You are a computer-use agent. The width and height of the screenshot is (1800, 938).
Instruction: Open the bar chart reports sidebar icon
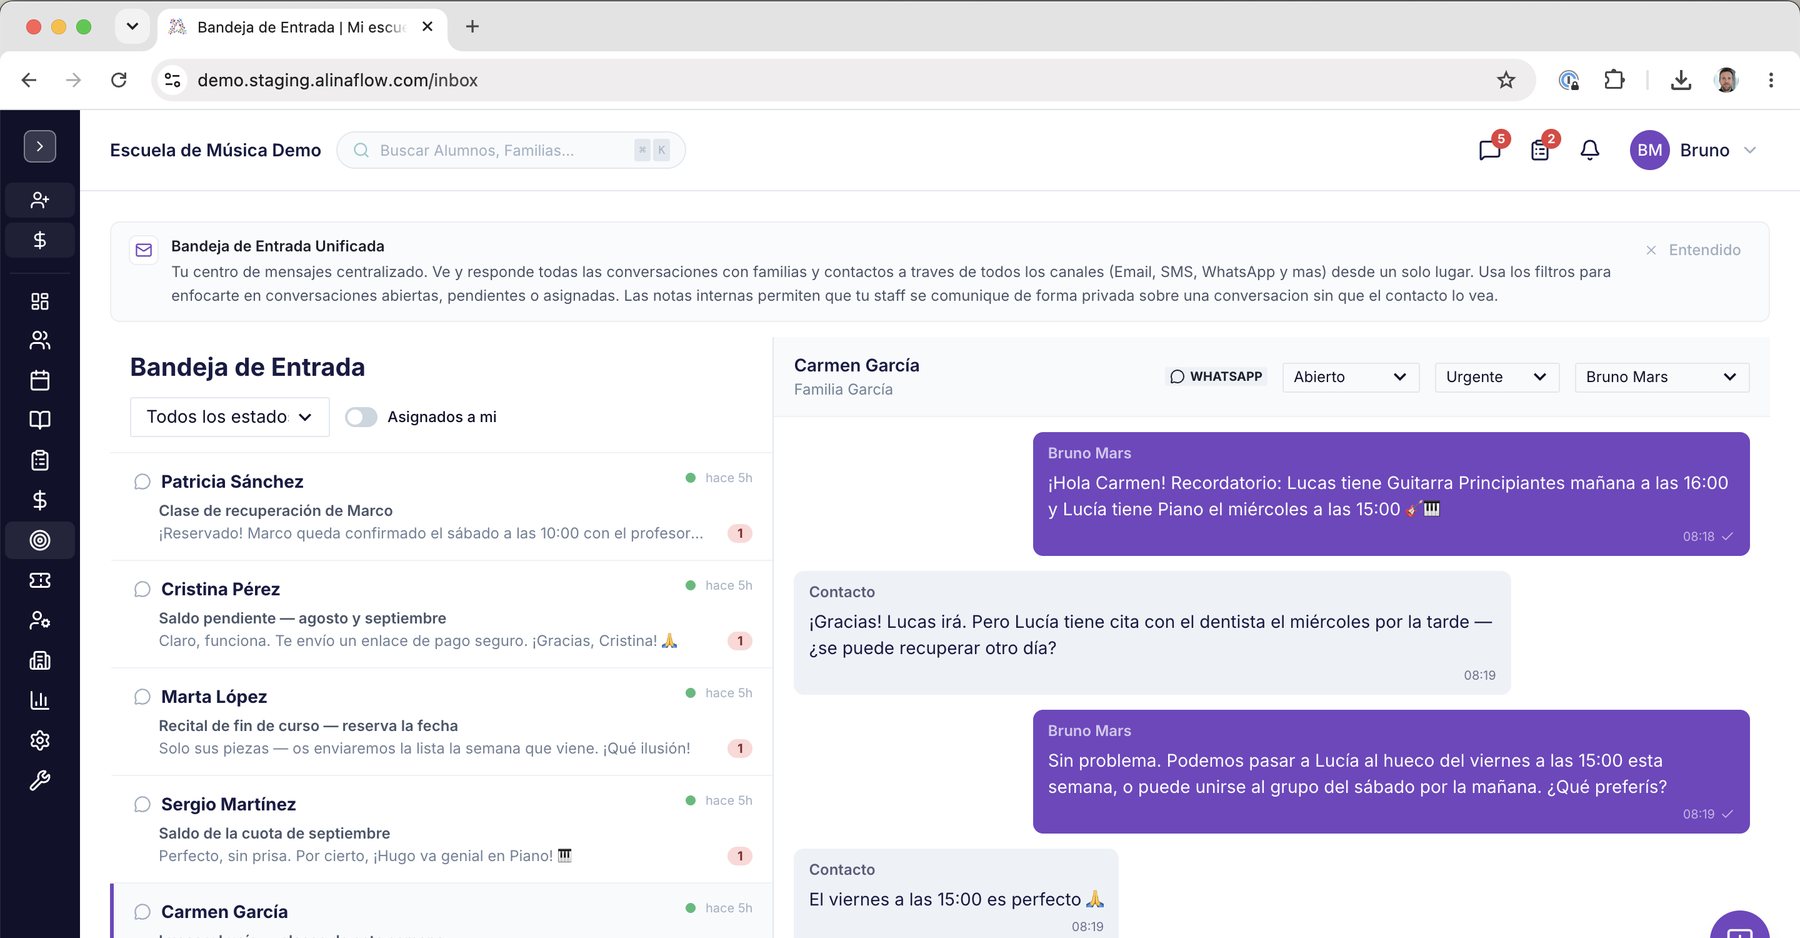coord(40,700)
